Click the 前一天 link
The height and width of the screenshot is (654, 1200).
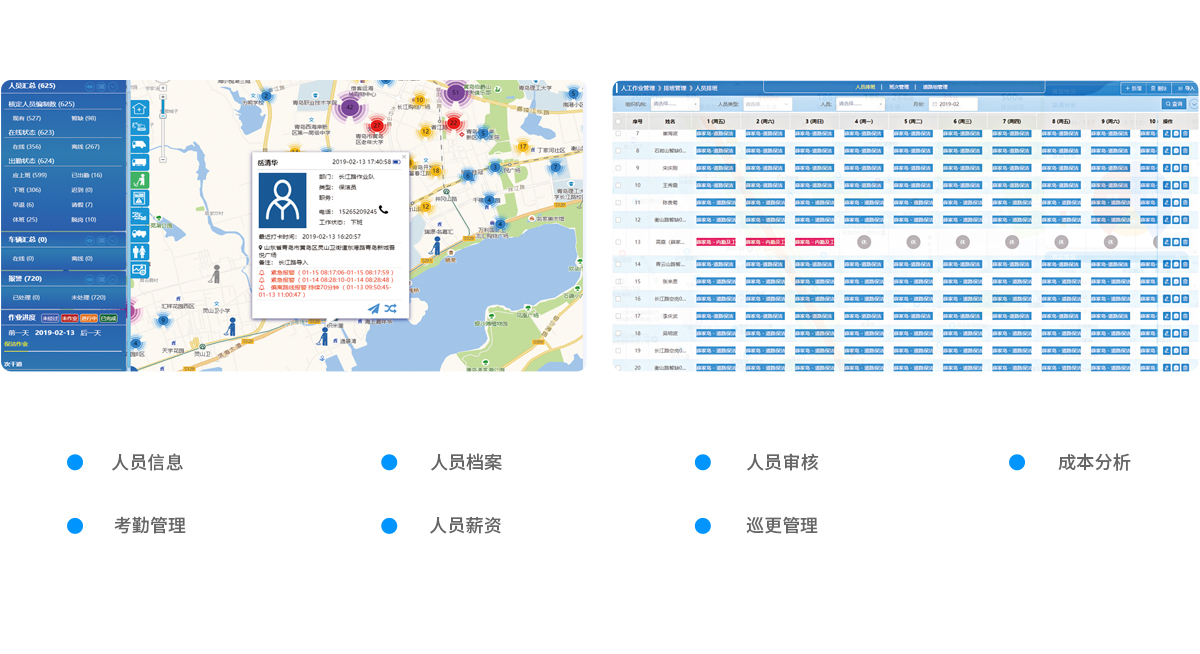[18, 333]
